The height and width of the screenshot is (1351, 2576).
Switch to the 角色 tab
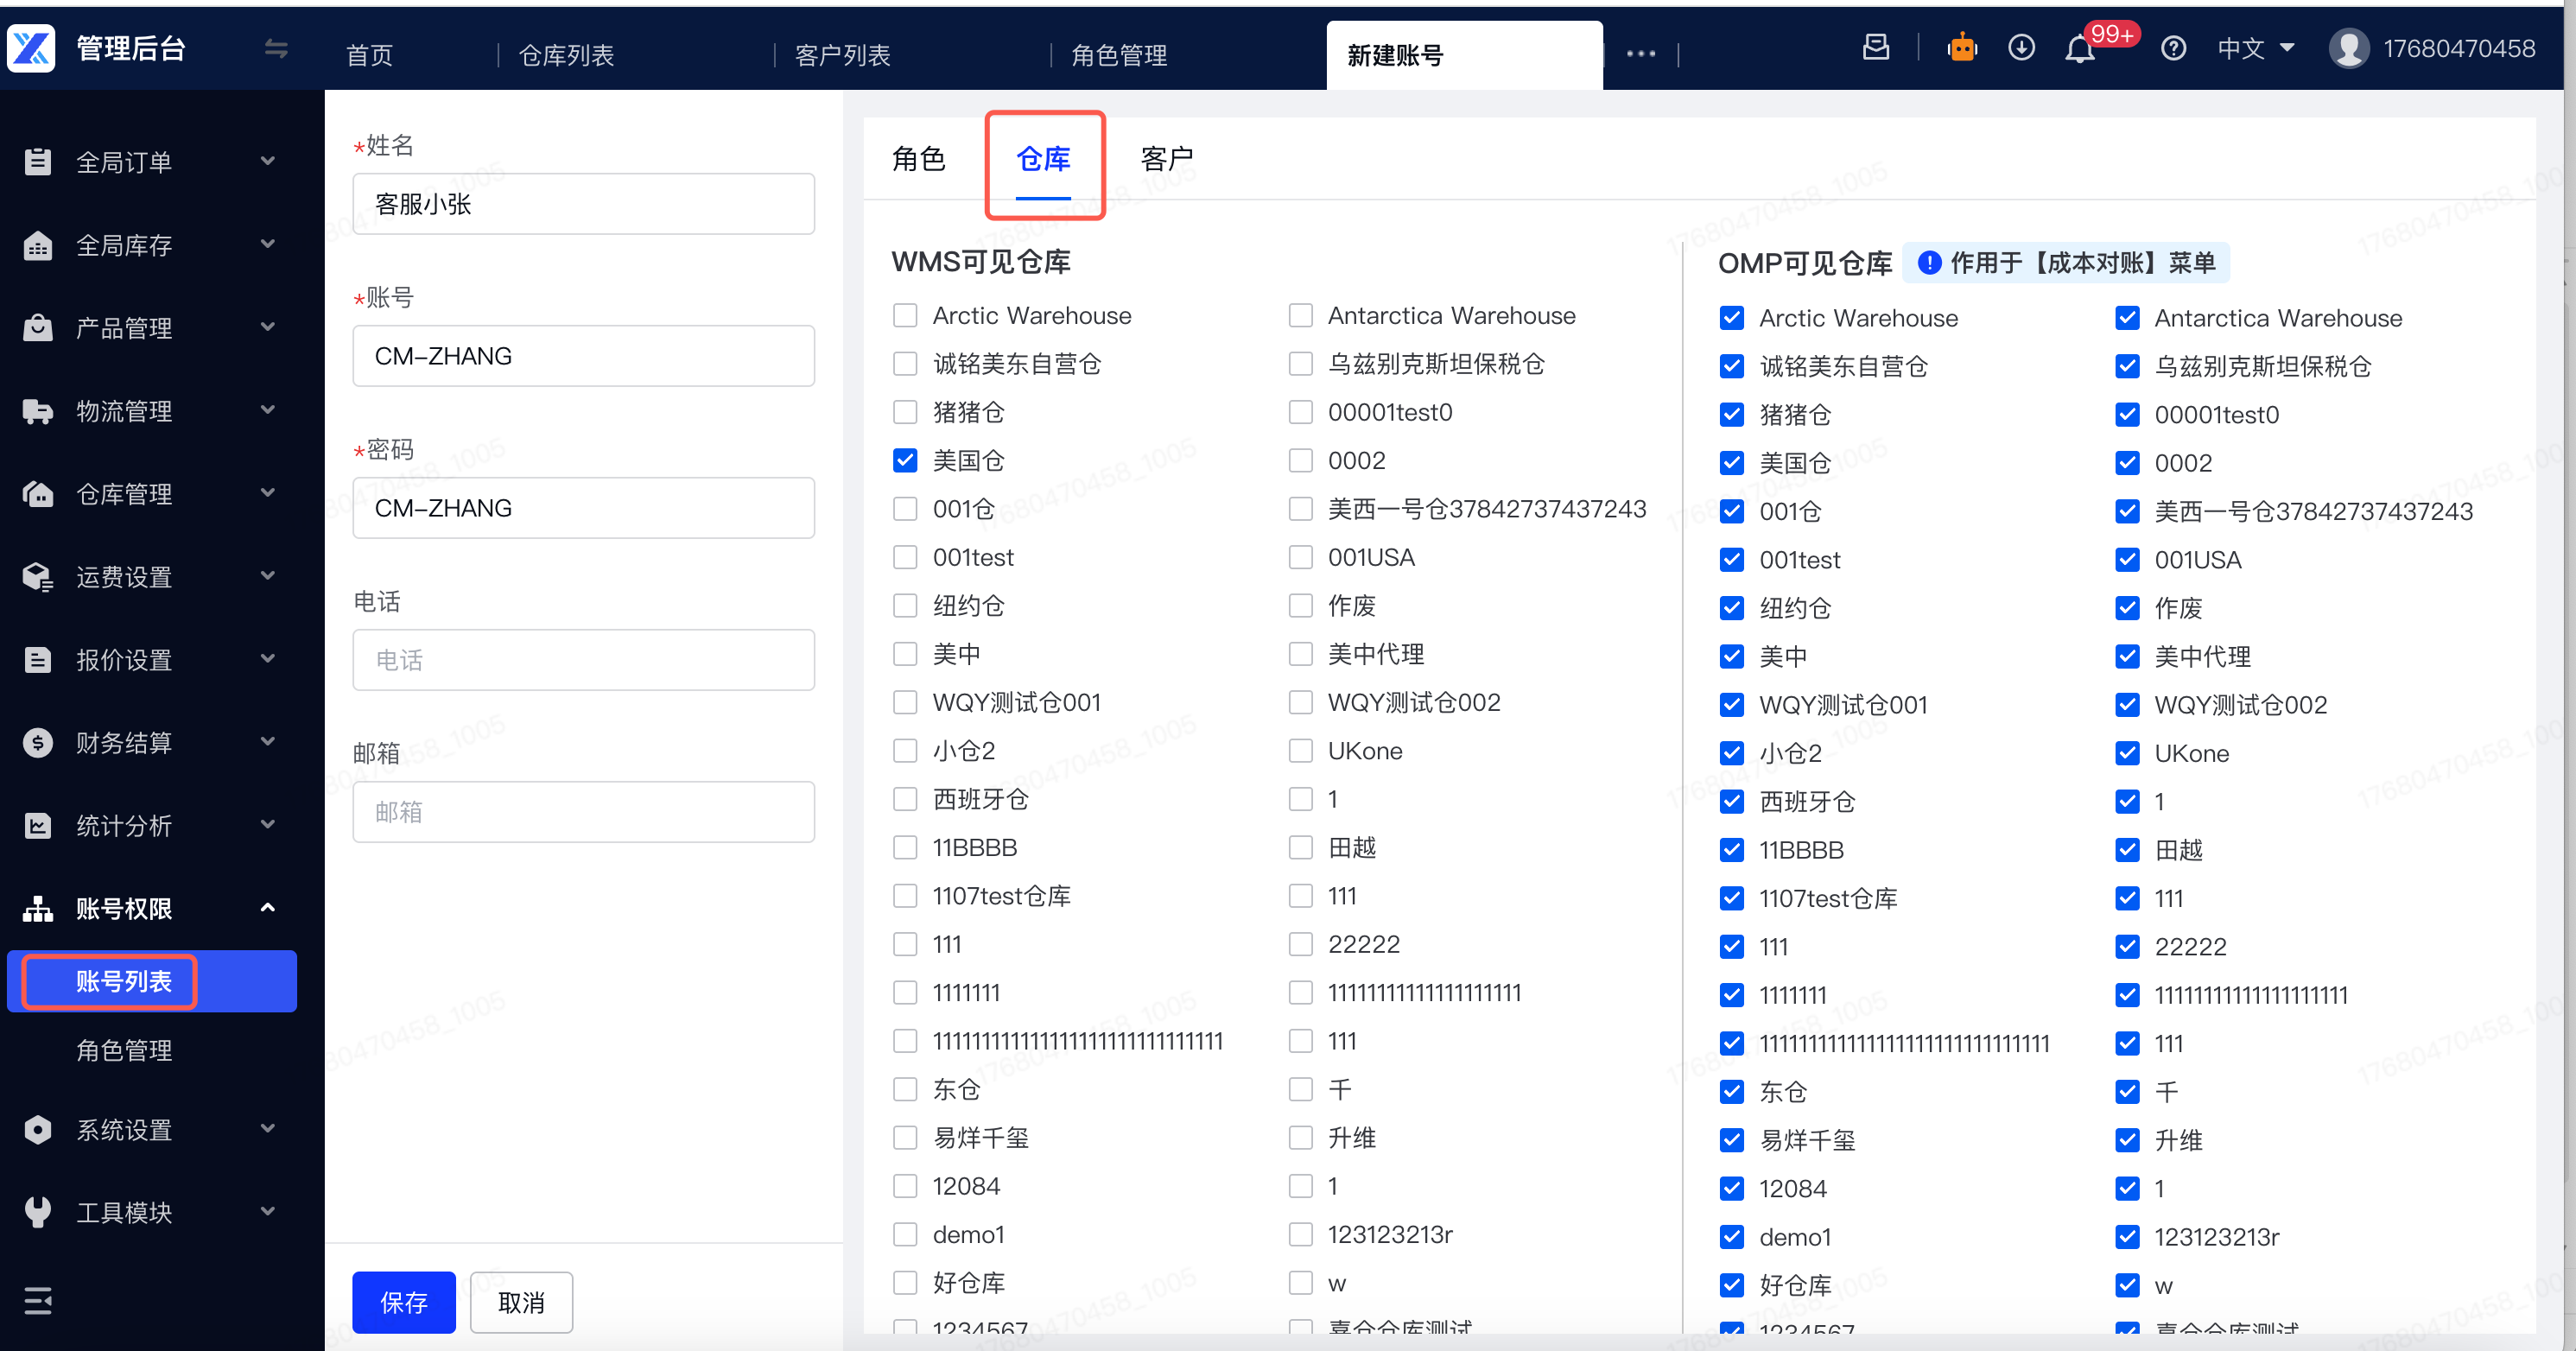click(x=918, y=158)
